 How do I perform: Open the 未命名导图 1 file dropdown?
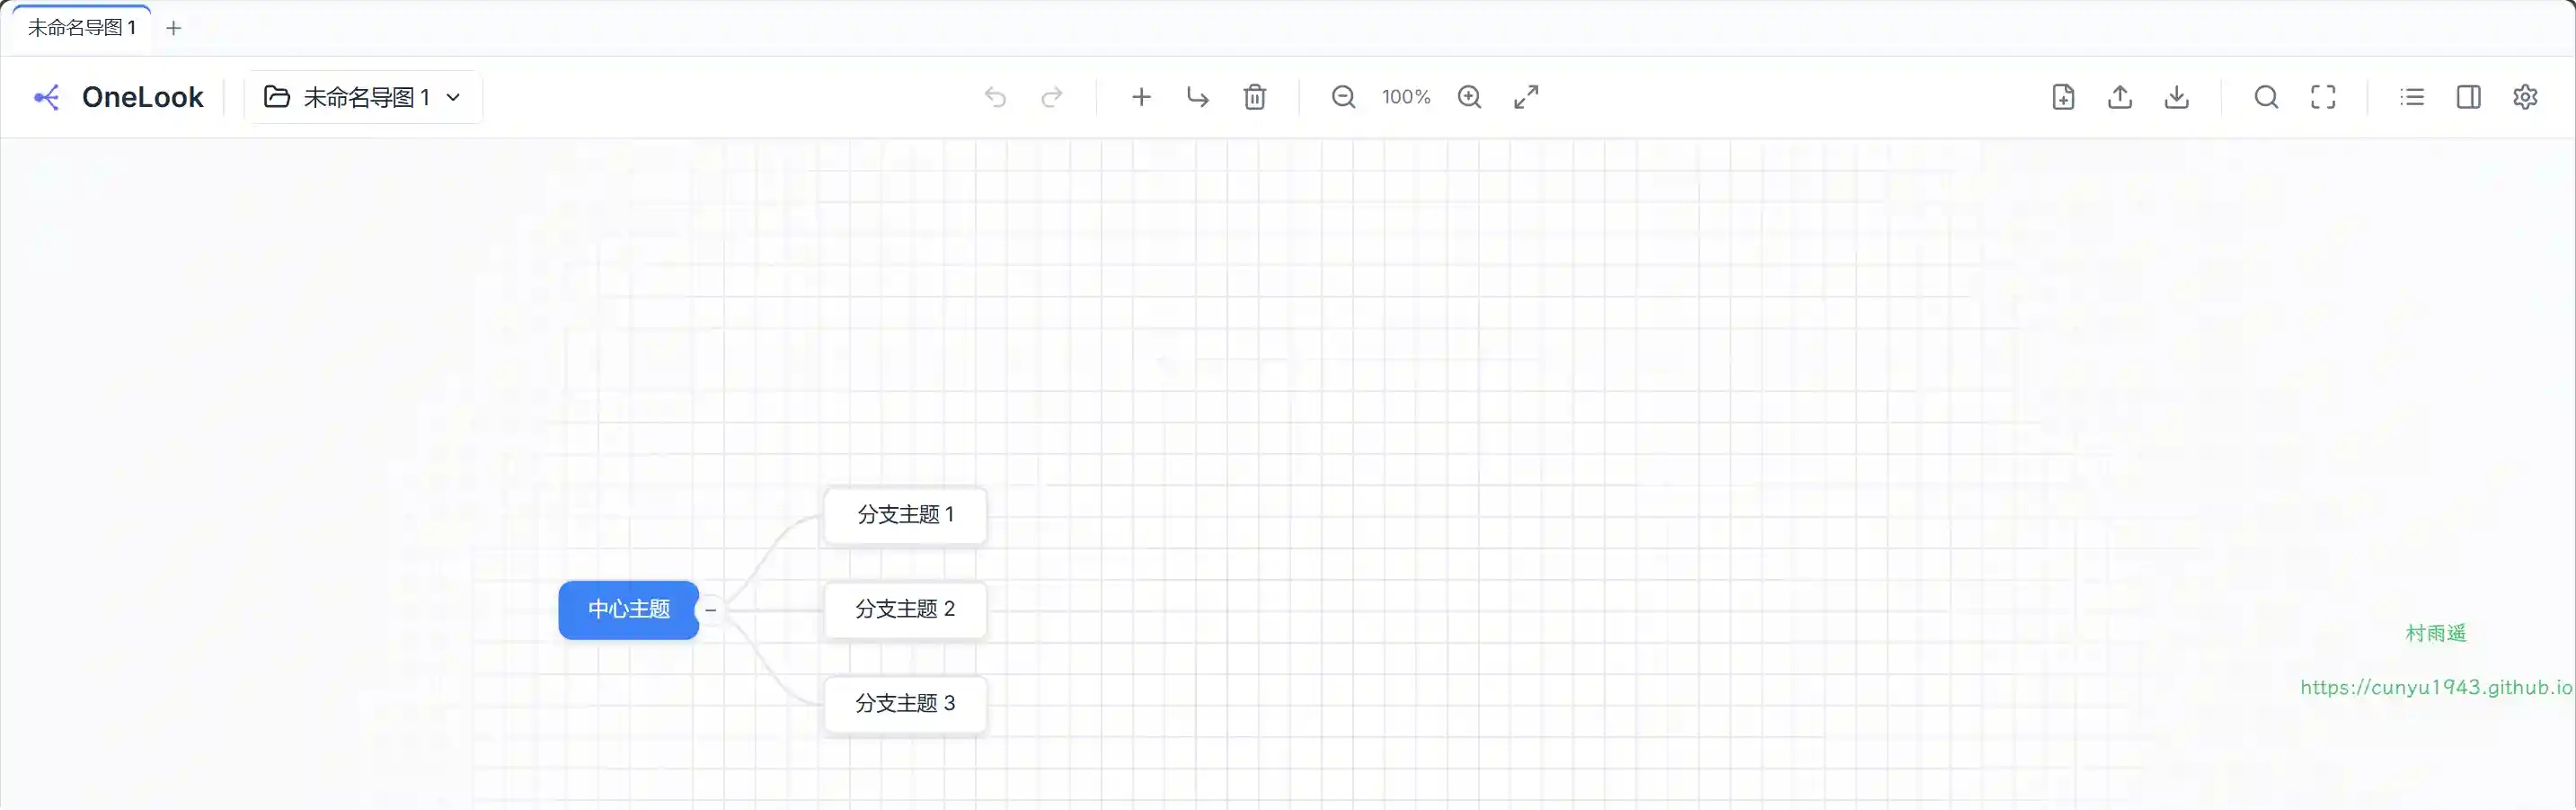[x=363, y=97]
